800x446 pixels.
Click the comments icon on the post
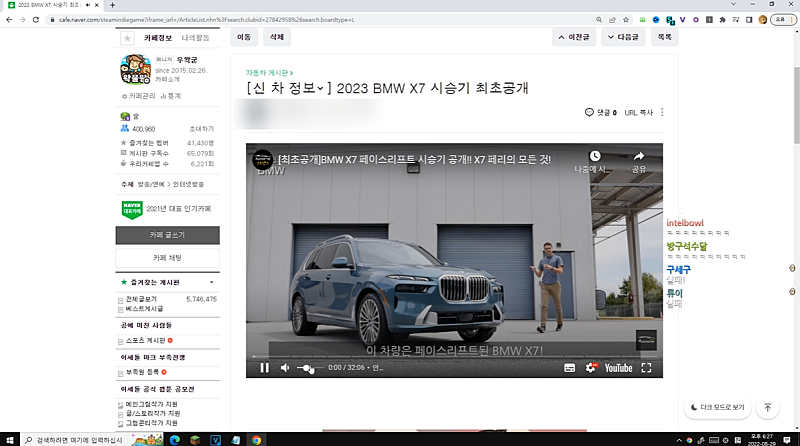click(590, 113)
